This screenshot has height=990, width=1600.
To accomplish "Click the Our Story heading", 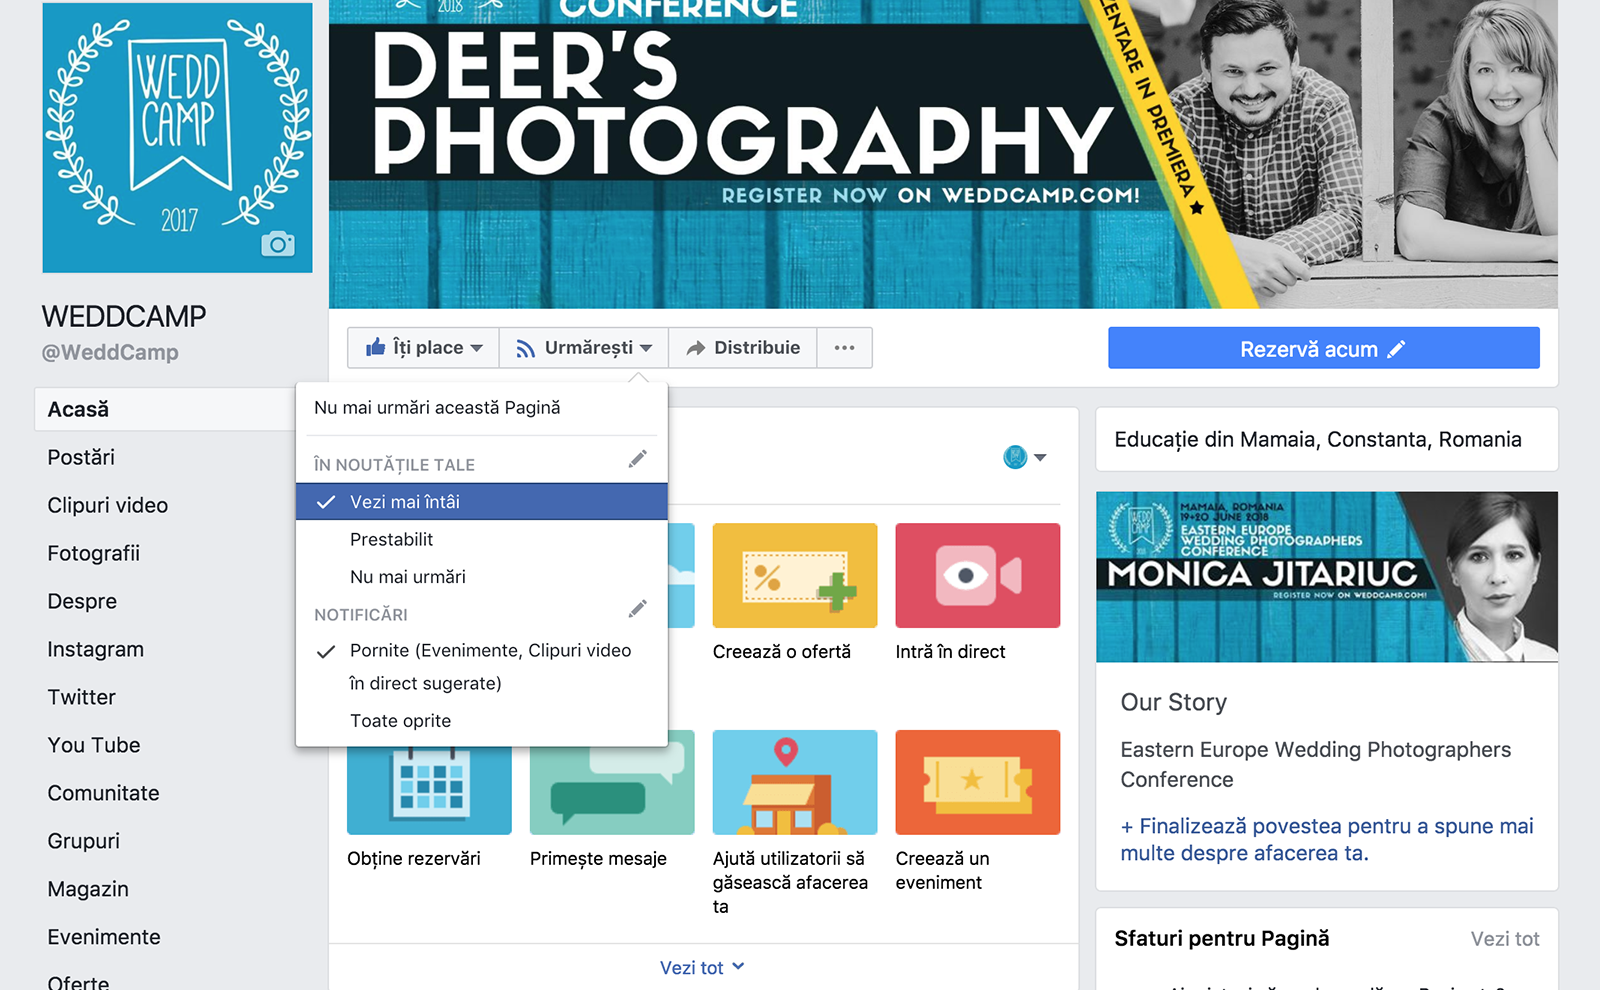I will pyautogui.click(x=1174, y=703).
